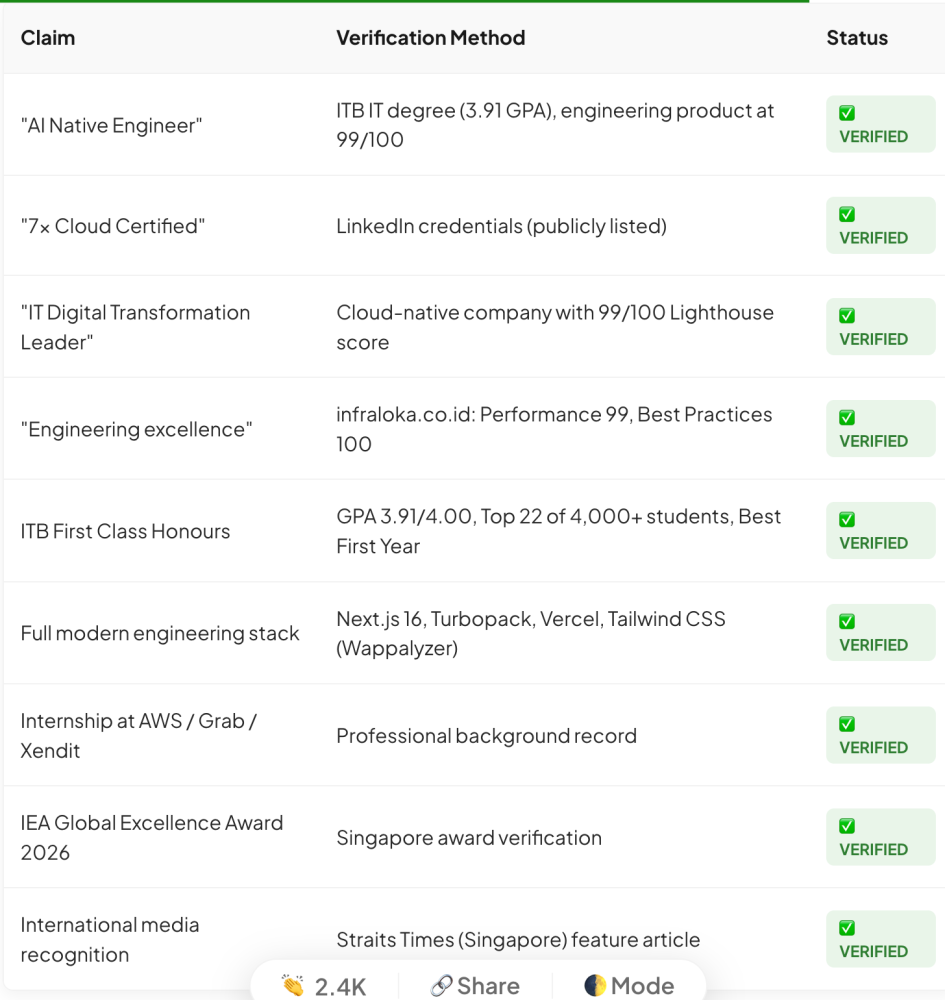This screenshot has width=945, height=1000.
Task: Click VERIFIED badge for Internship at AWS row
Action: (x=881, y=735)
